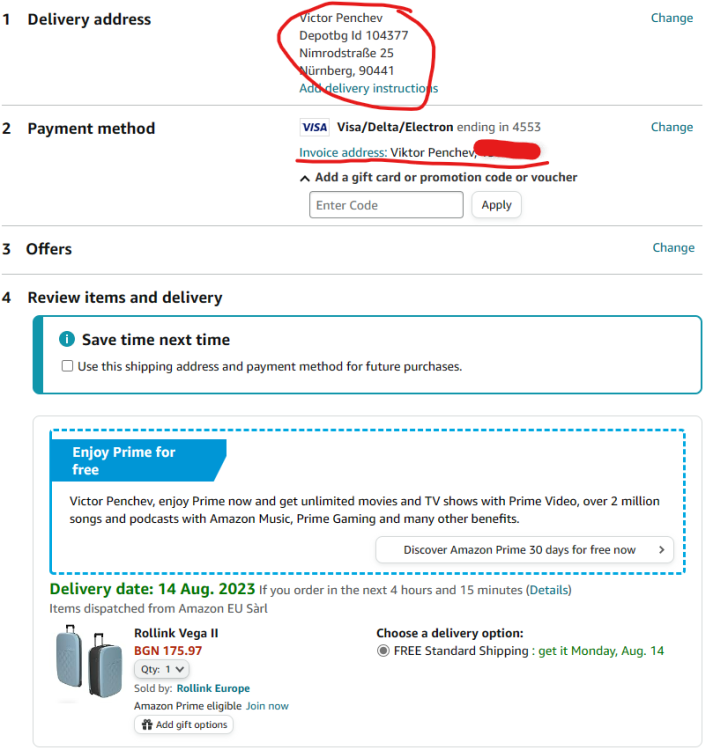The image size is (713, 750).
Task: Change the payment method
Action: (671, 127)
